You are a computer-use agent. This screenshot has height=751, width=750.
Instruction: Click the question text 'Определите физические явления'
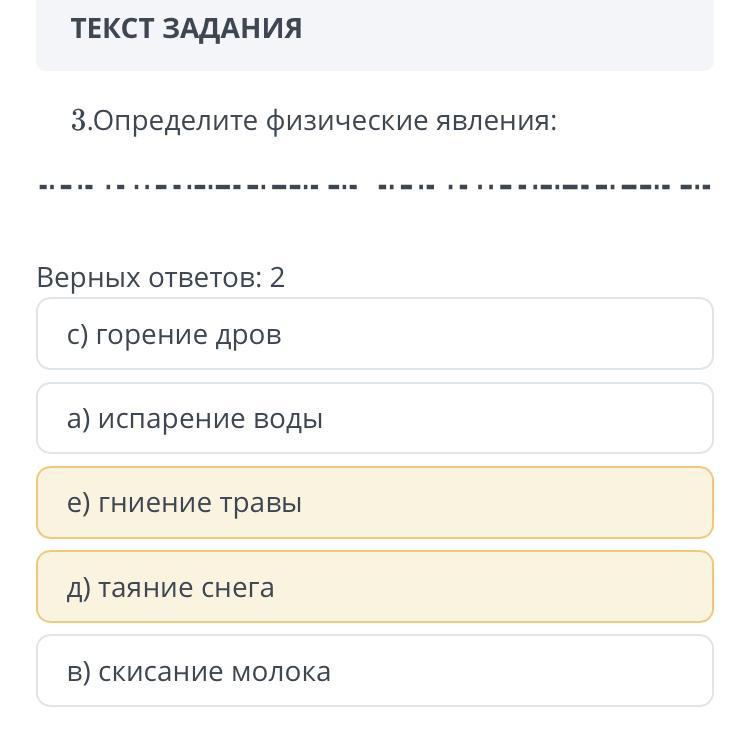click(x=326, y=121)
